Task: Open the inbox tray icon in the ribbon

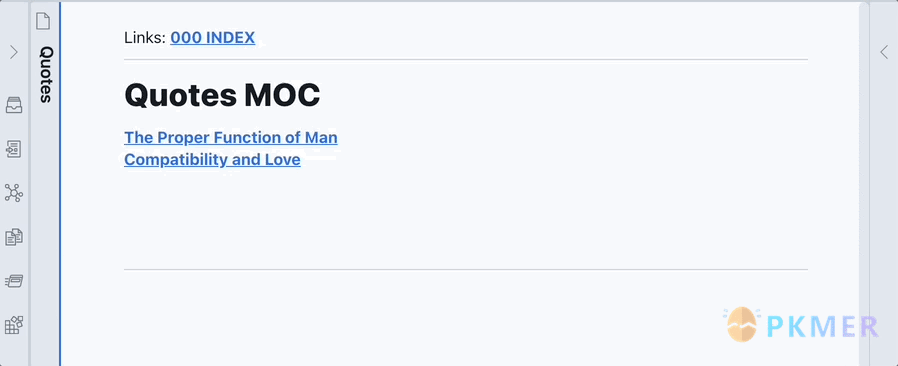Action: pos(14,105)
